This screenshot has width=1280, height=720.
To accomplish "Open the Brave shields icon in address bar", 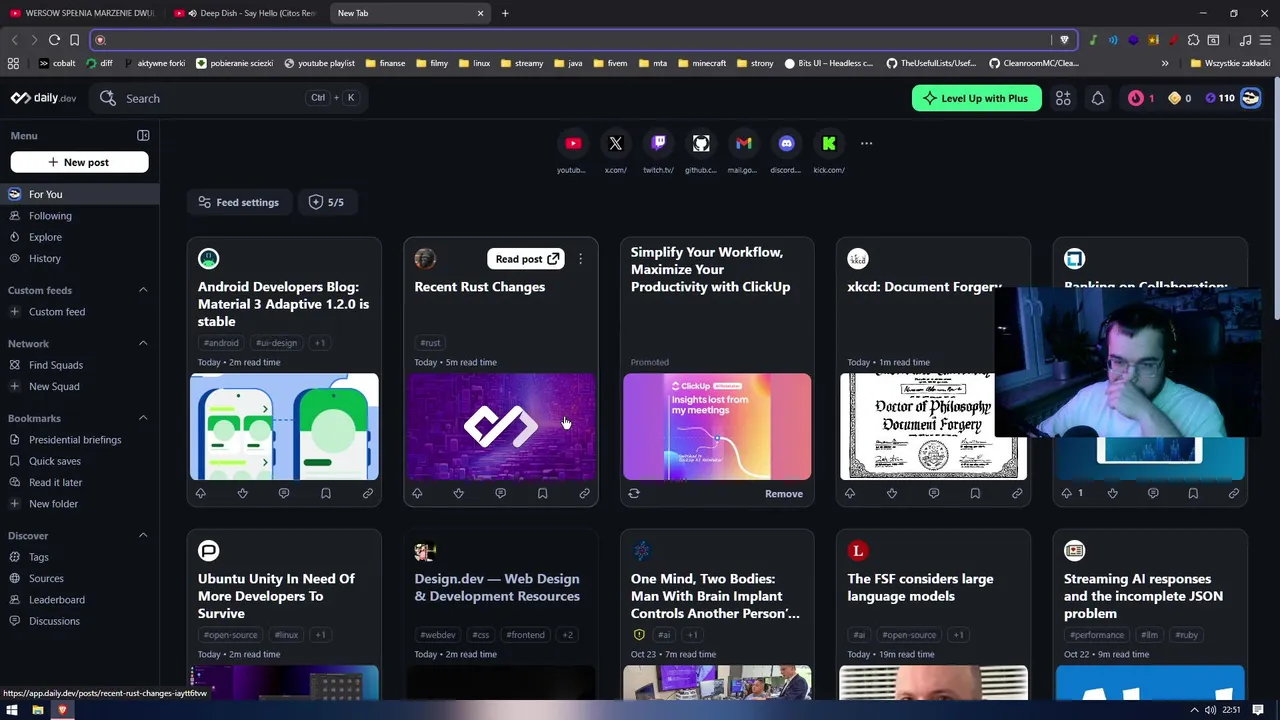I will tap(1064, 40).
